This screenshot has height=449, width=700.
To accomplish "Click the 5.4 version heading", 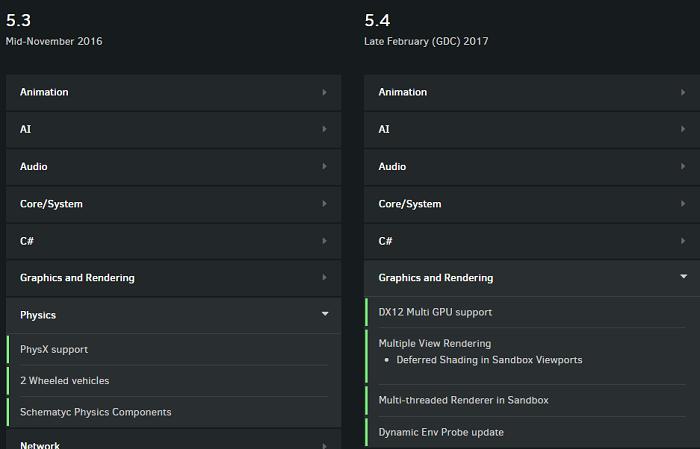I will (377, 21).
